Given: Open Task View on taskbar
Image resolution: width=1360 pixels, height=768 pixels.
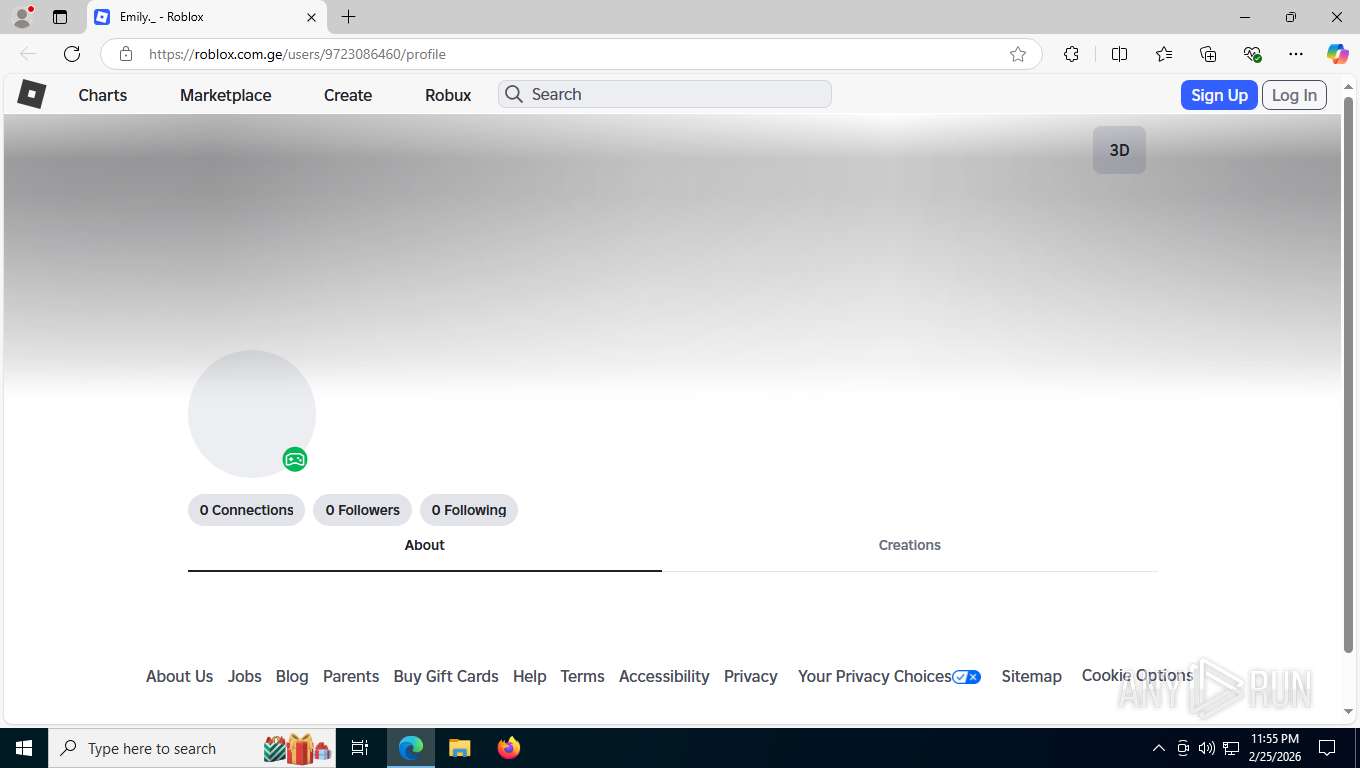Looking at the screenshot, I should (360, 748).
